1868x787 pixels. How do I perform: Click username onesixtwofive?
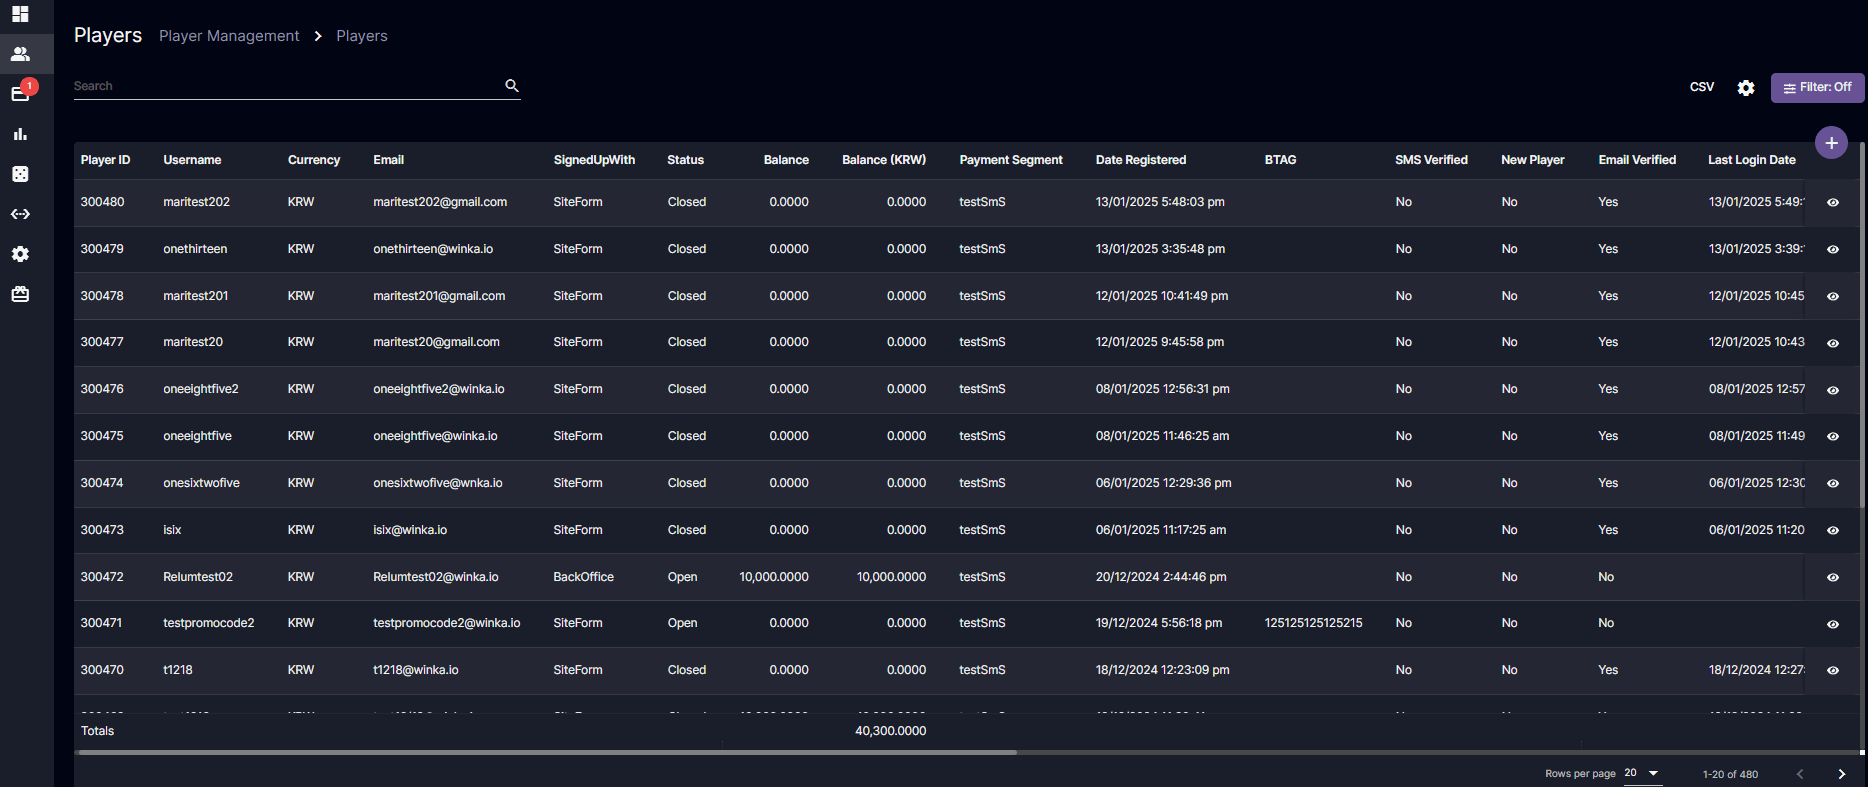201,483
